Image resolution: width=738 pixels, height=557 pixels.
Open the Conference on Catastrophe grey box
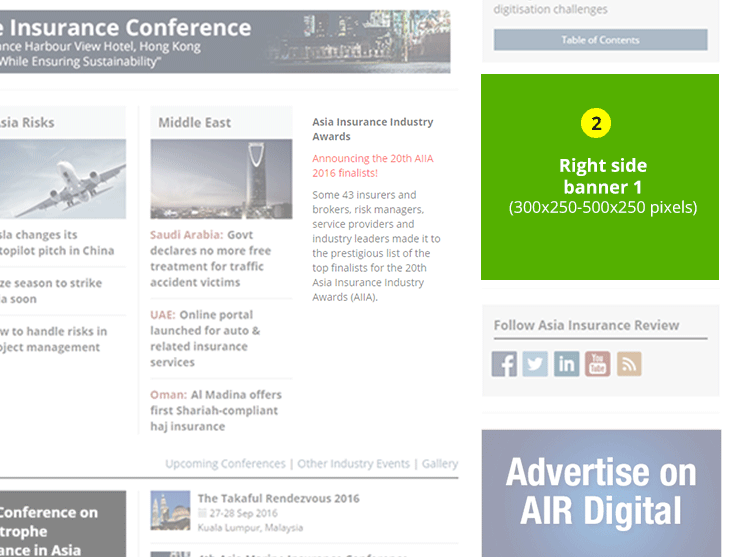pyautogui.click(x=63, y=524)
